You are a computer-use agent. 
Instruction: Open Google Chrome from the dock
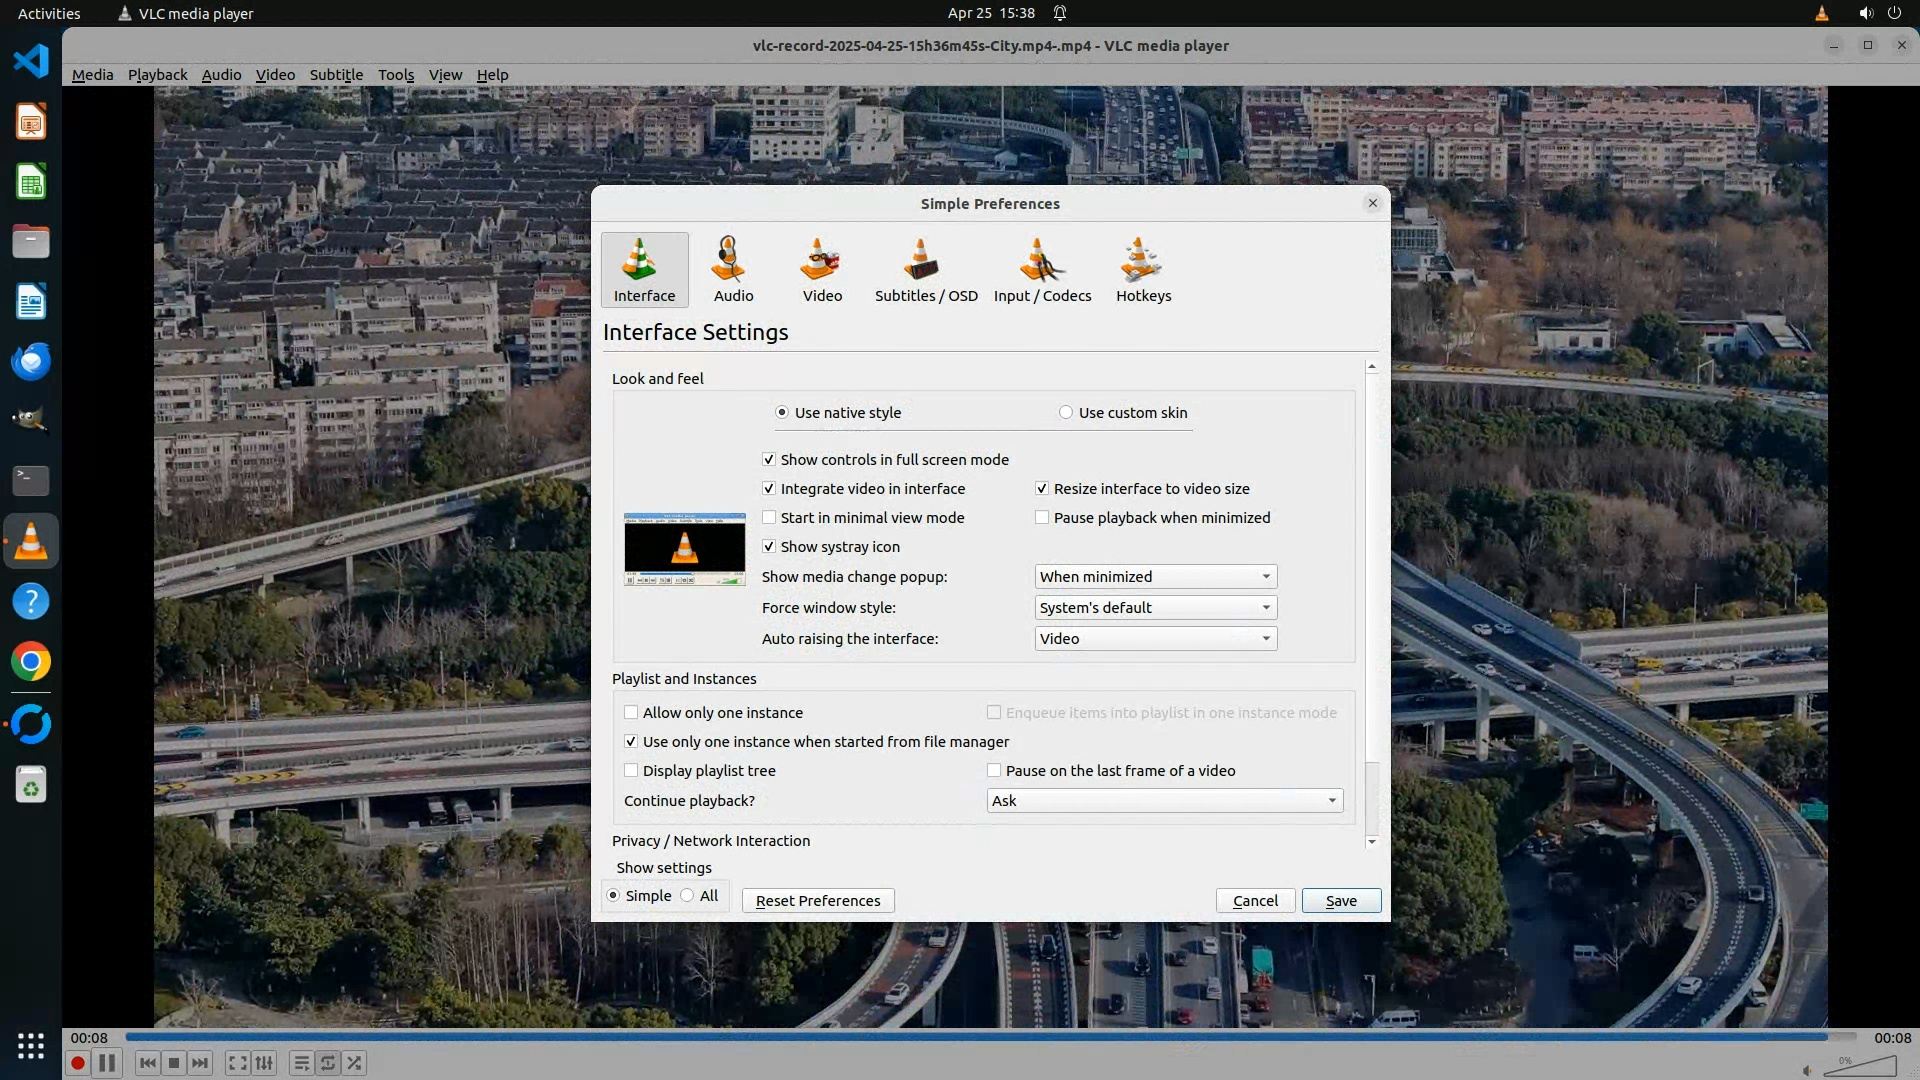pos(31,662)
